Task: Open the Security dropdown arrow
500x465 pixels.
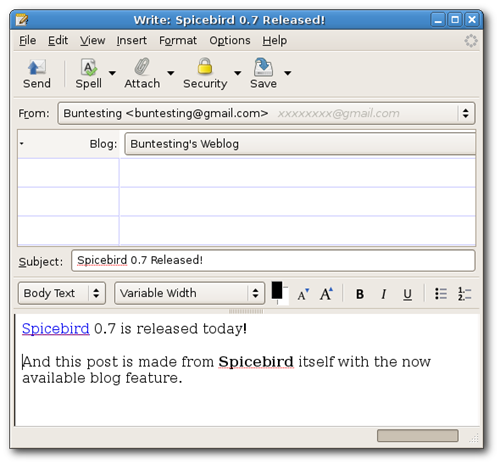Action: pyautogui.click(x=237, y=73)
